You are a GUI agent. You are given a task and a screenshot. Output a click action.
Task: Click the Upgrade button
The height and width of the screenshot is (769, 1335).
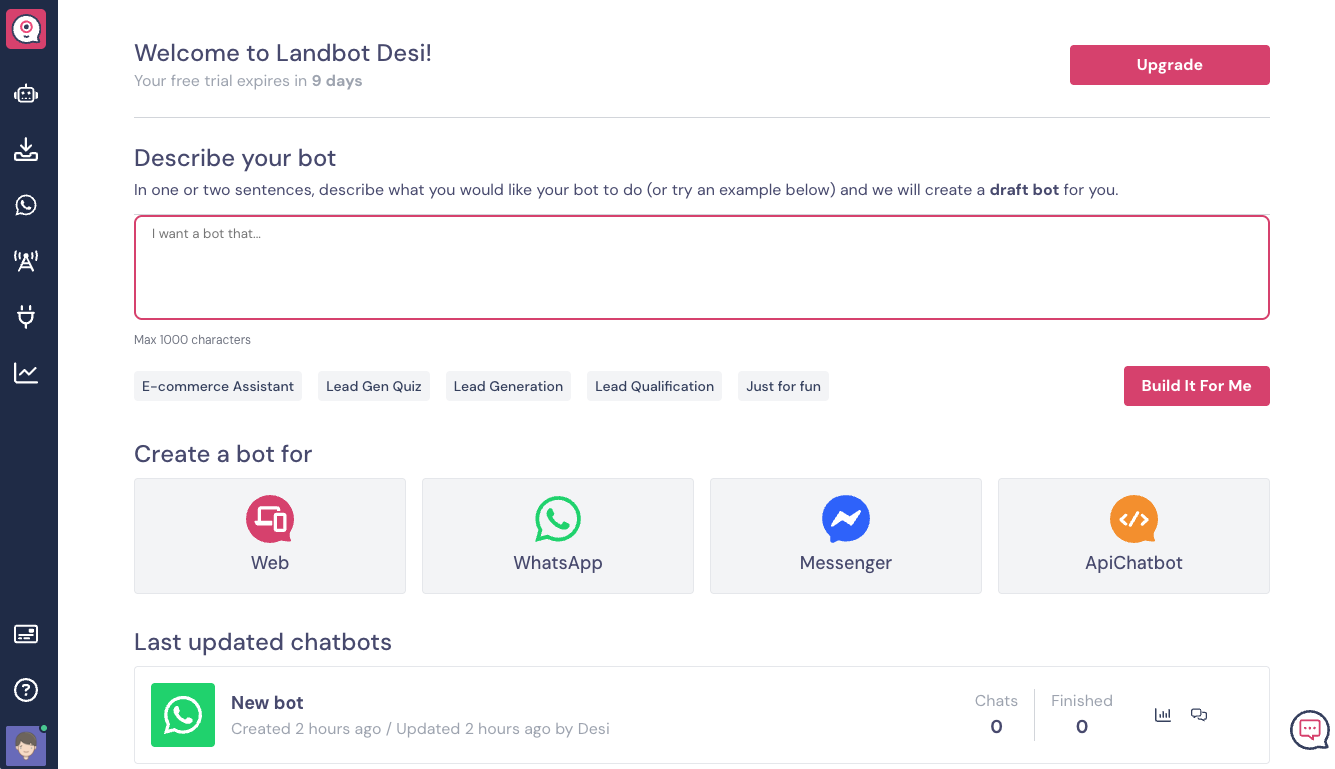pyautogui.click(x=1169, y=65)
